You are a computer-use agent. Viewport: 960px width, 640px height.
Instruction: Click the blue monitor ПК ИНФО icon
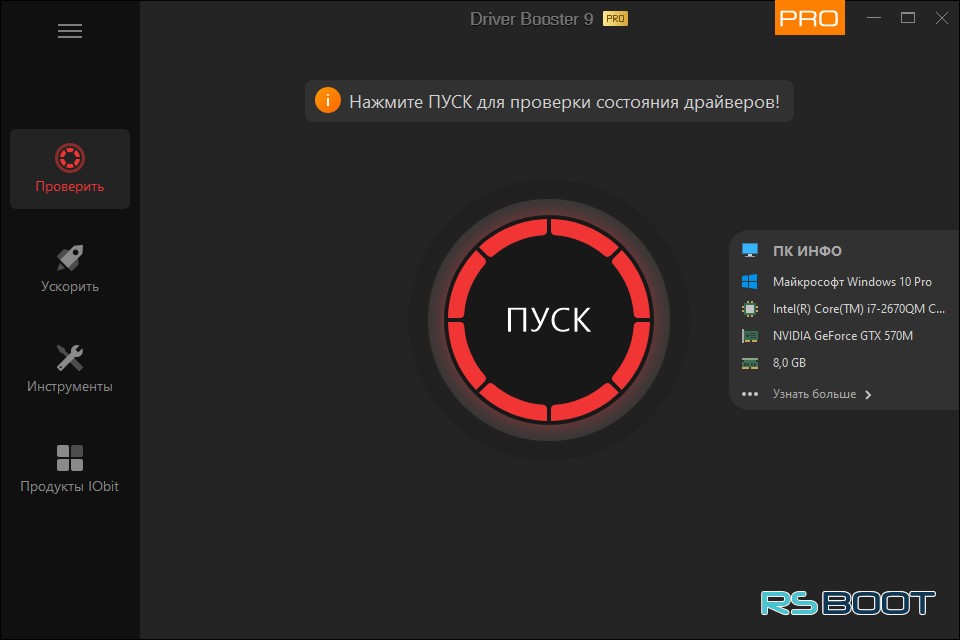749,250
